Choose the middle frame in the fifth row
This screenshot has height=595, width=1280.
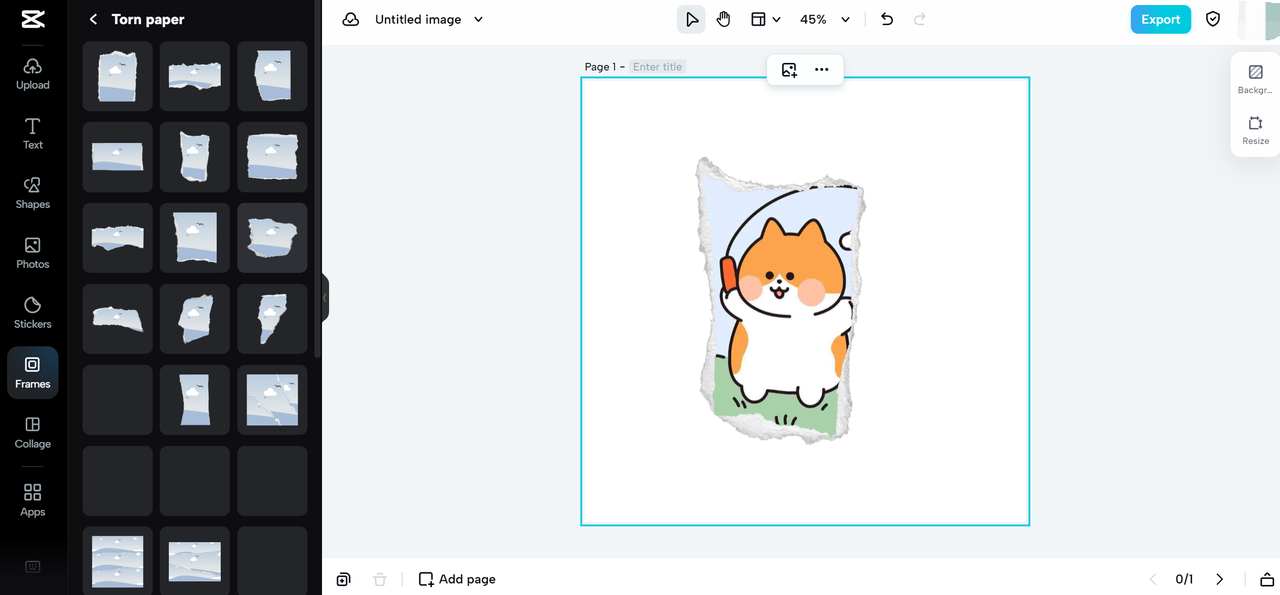tap(195, 400)
